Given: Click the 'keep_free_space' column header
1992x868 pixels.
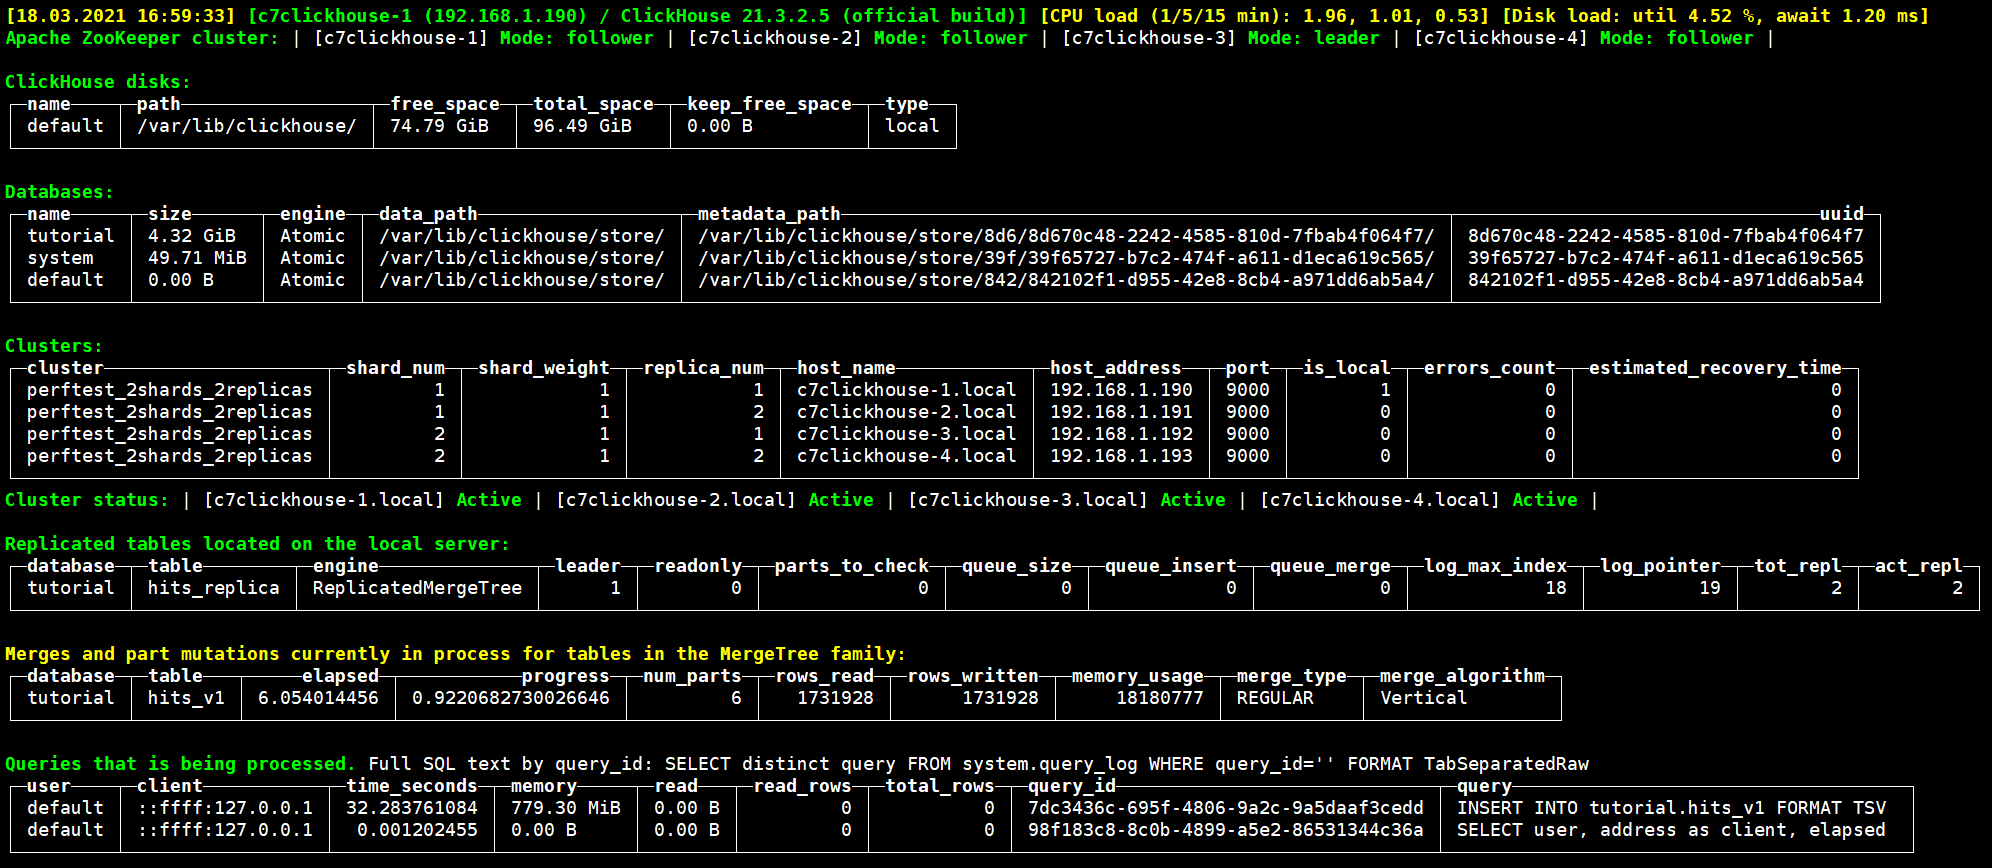Looking at the screenshot, I should 769,104.
